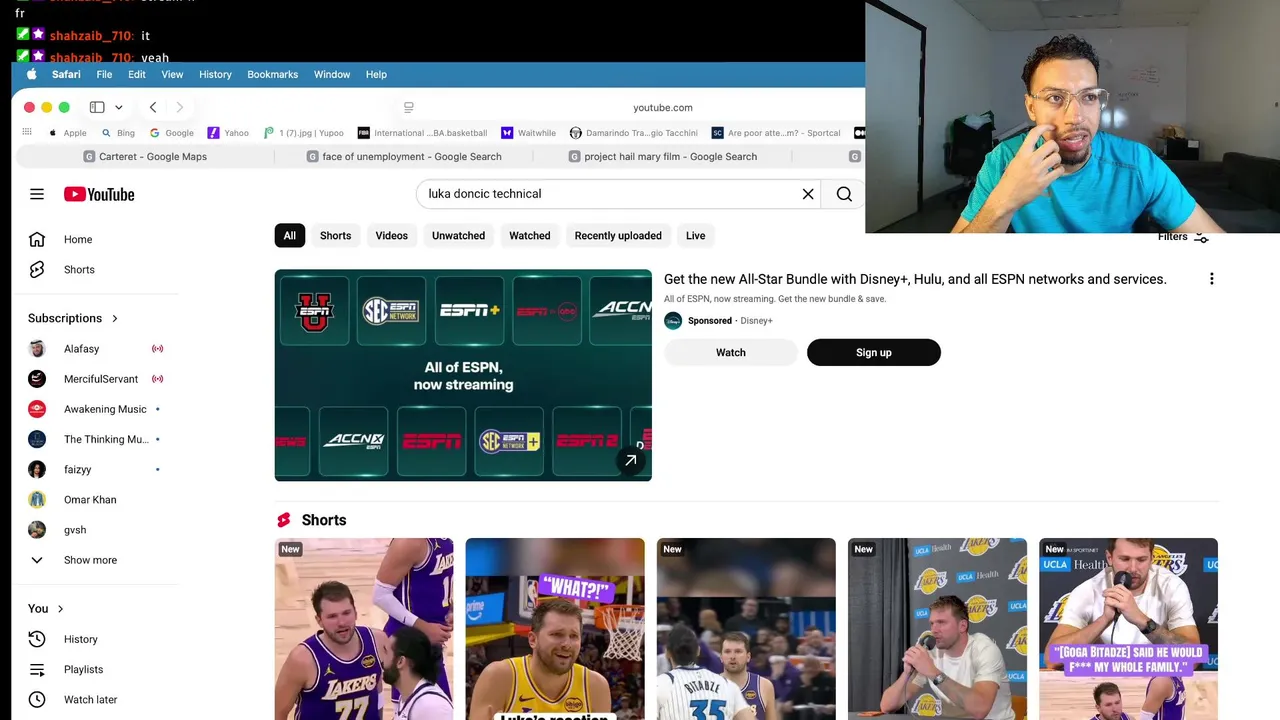
Task: Open the Filters icon
Action: (x=1202, y=237)
